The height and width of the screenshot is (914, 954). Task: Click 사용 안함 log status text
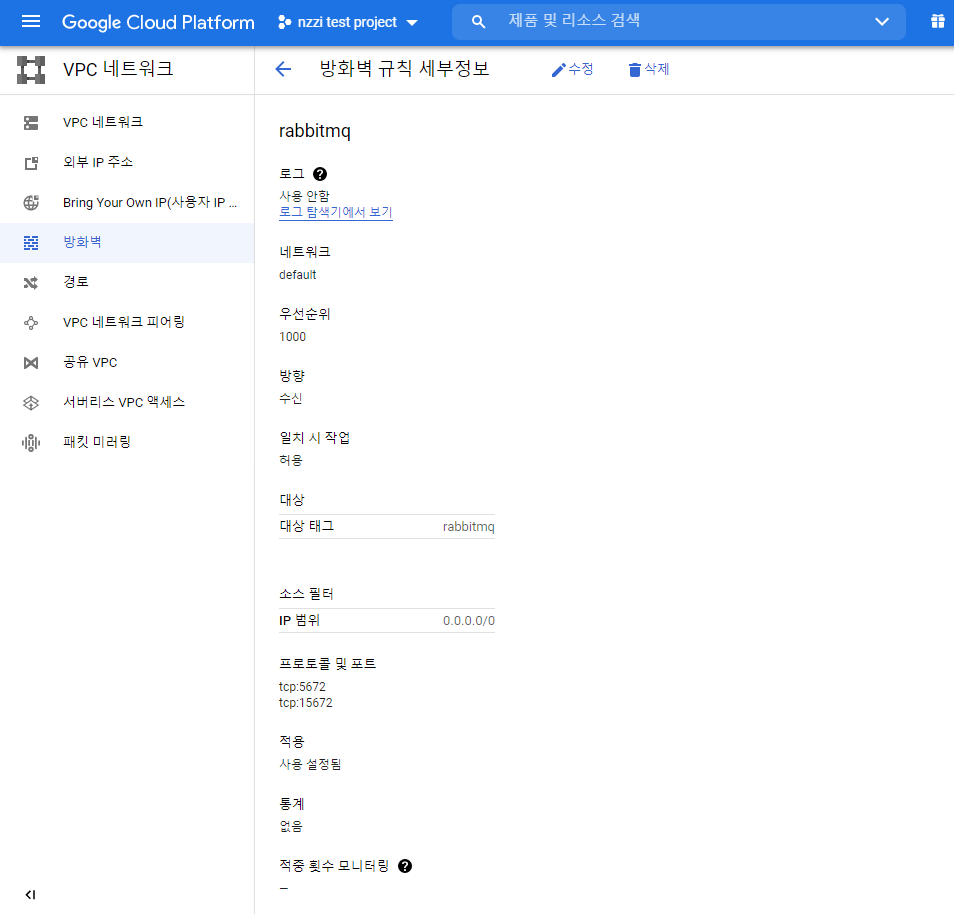(304, 196)
